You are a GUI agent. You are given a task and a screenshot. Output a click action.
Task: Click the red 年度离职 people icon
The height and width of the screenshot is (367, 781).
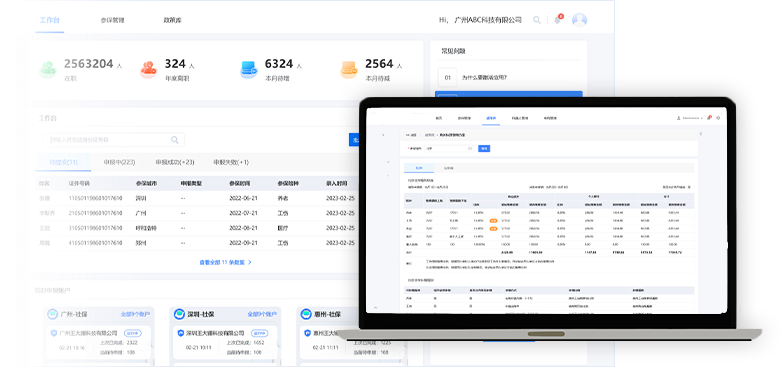[148, 70]
